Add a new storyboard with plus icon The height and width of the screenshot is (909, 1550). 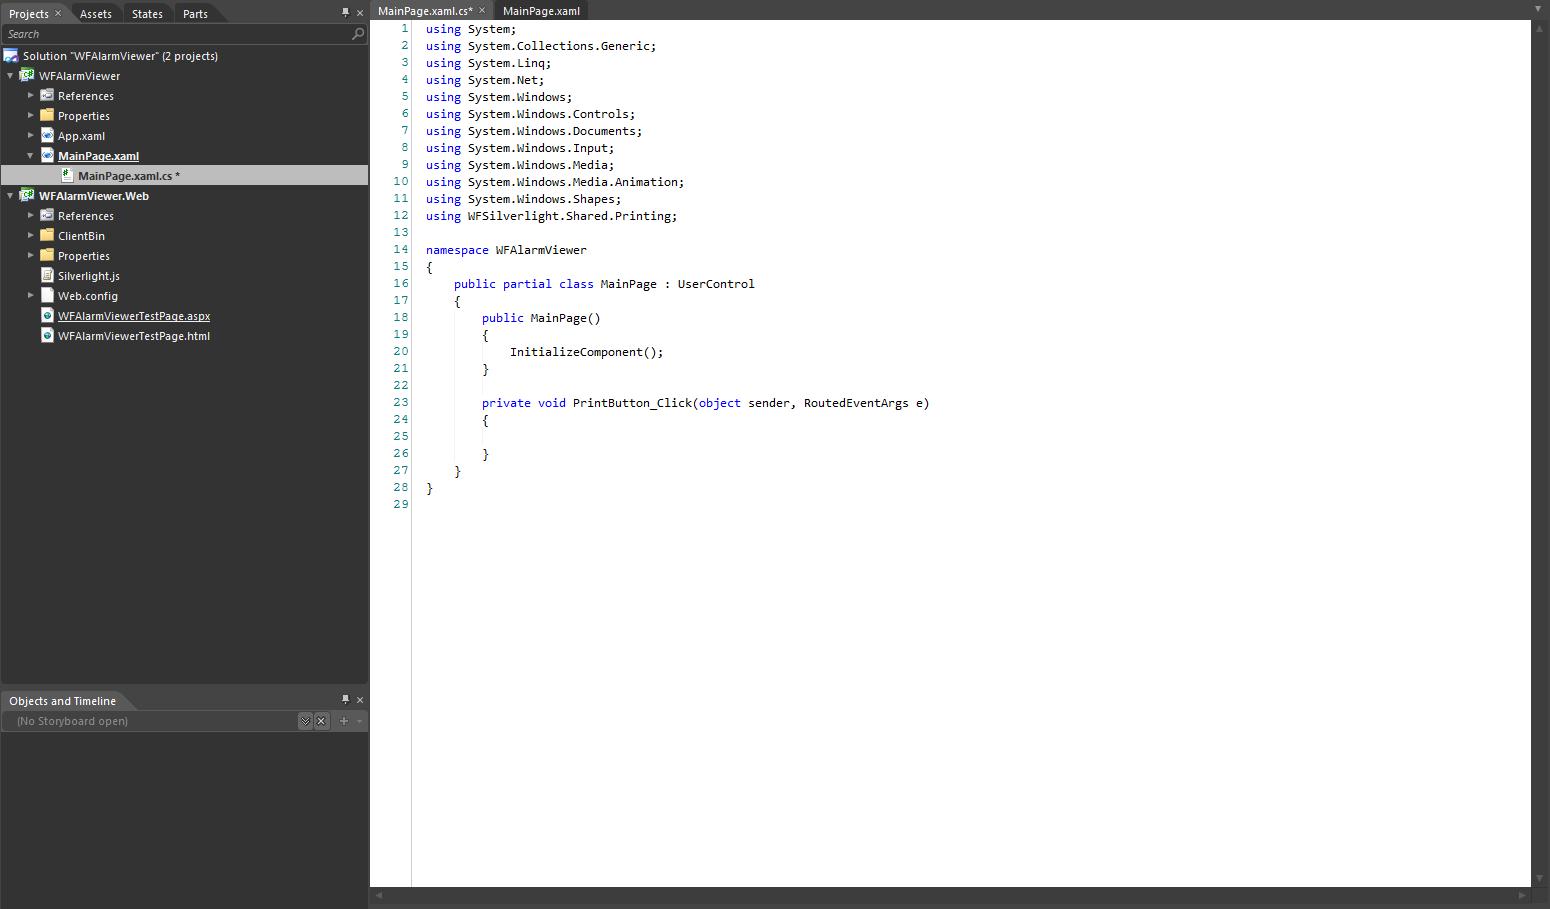pos(344,721)
